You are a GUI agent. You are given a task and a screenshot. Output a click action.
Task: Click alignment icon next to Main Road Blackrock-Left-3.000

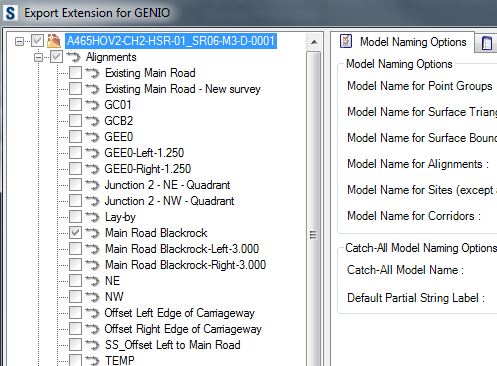[x=92, y=249]
